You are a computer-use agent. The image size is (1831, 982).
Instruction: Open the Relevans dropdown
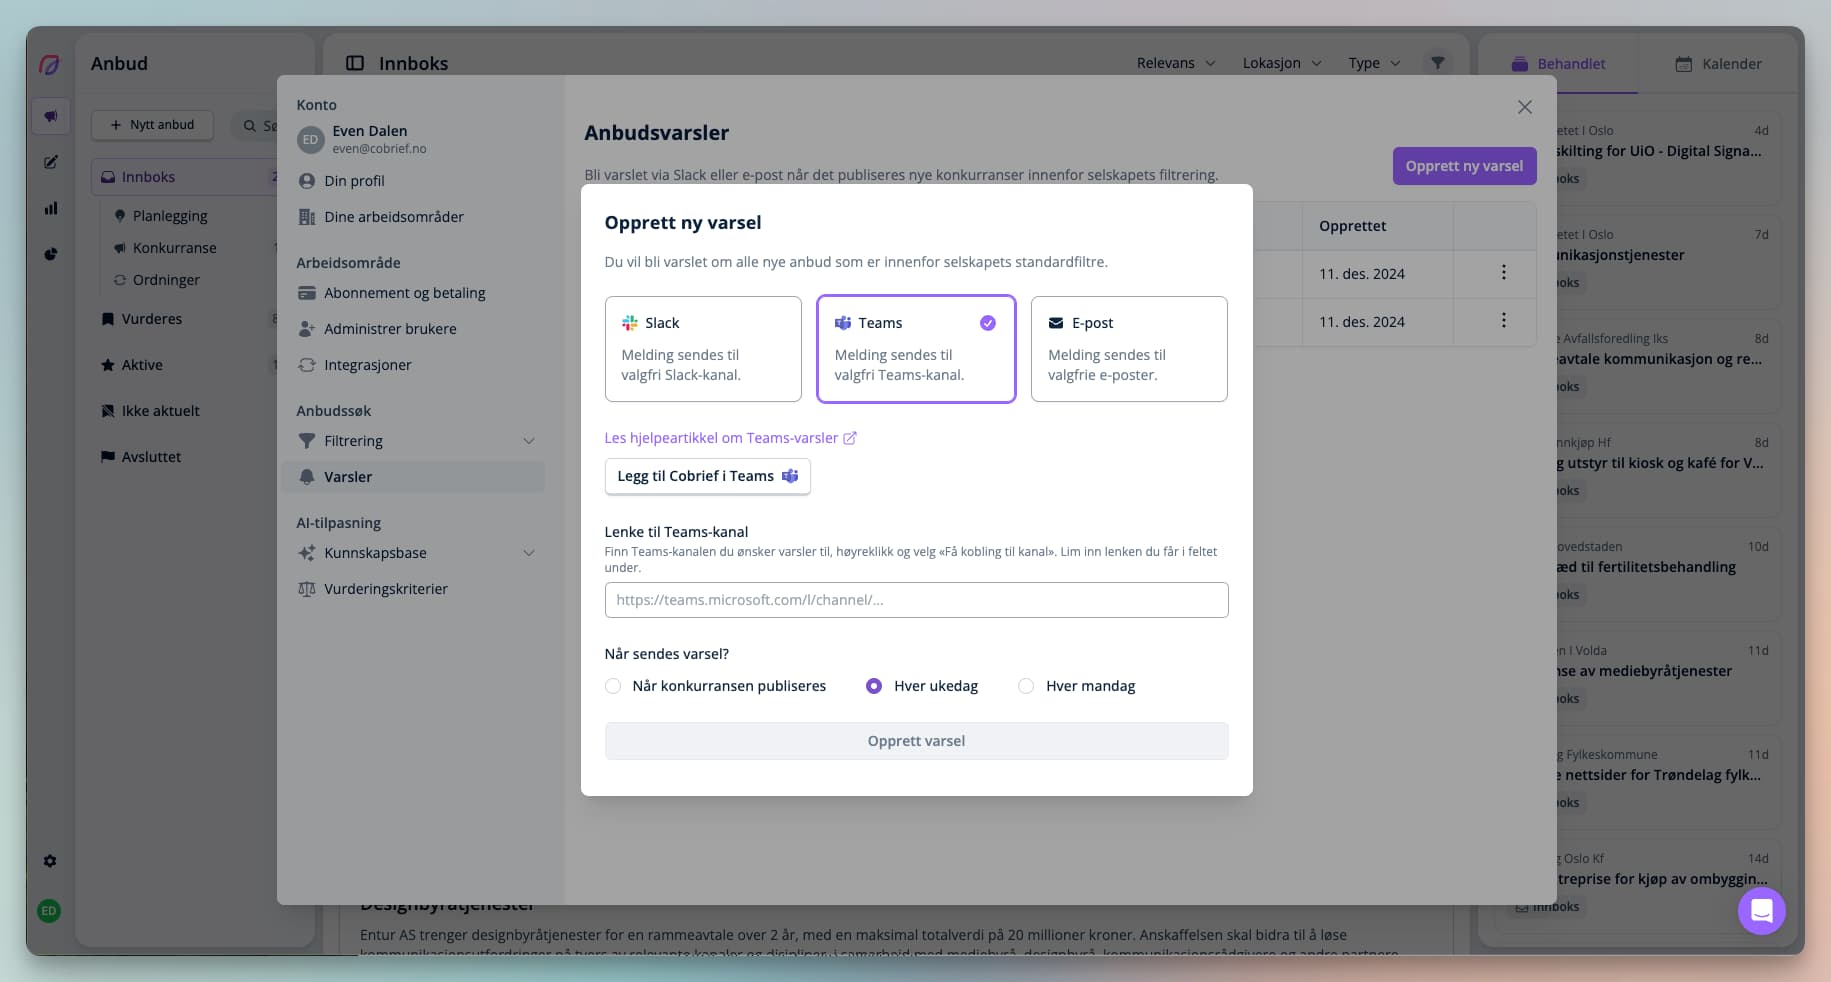tap(1175, 63)
